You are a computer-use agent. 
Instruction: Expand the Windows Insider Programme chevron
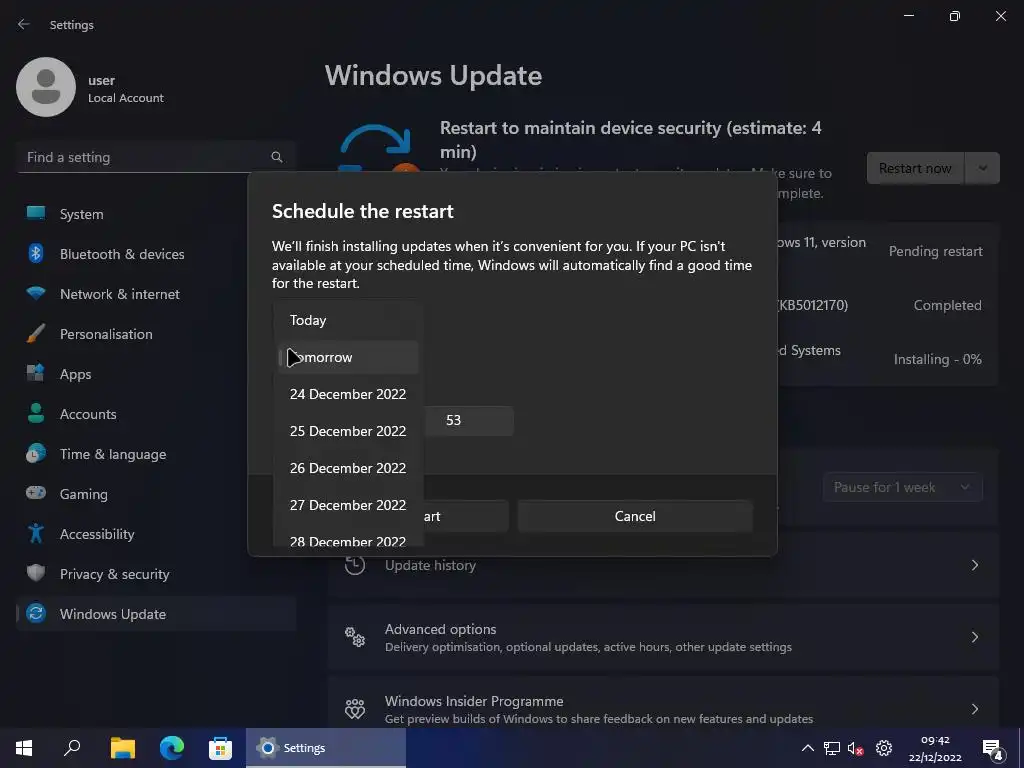pyautogui.click(x=974, y=709)
